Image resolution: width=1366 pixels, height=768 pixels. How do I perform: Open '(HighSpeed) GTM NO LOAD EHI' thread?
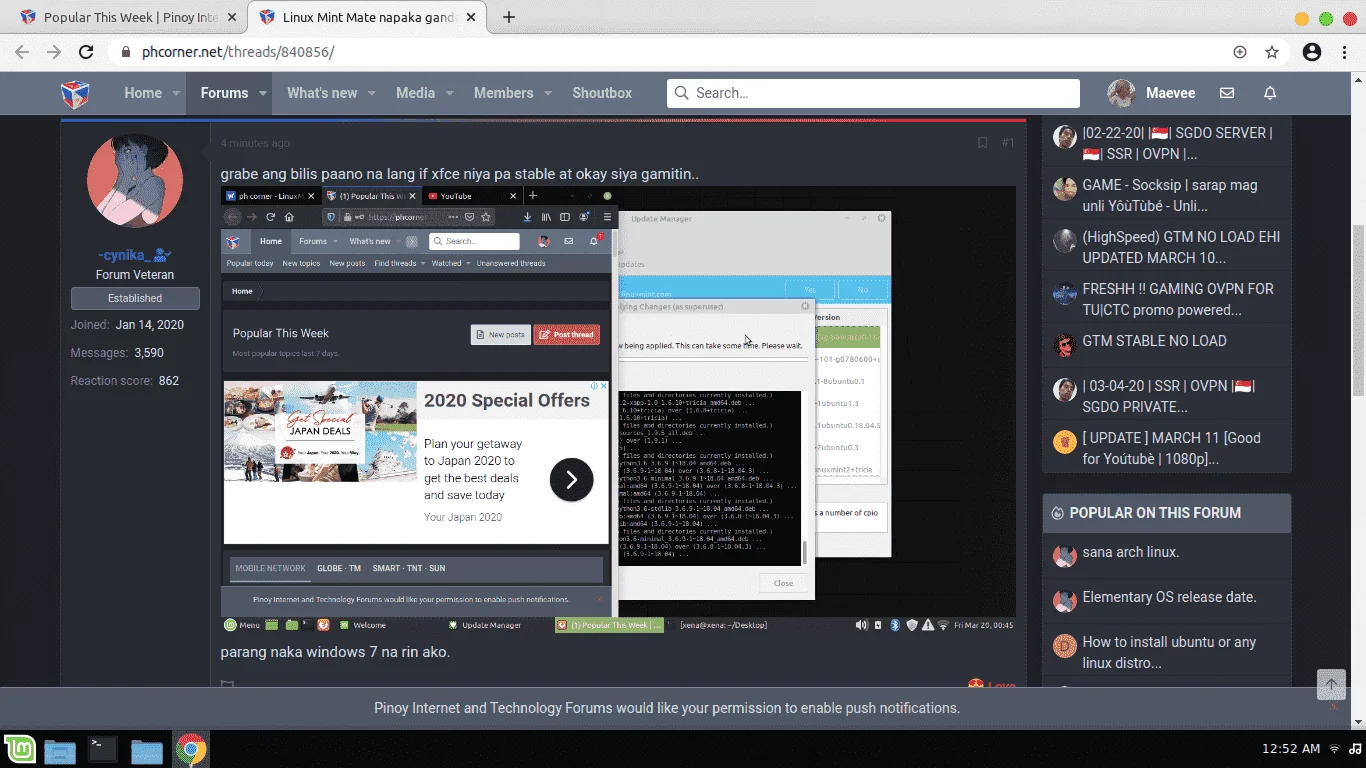click(1181, 247)
